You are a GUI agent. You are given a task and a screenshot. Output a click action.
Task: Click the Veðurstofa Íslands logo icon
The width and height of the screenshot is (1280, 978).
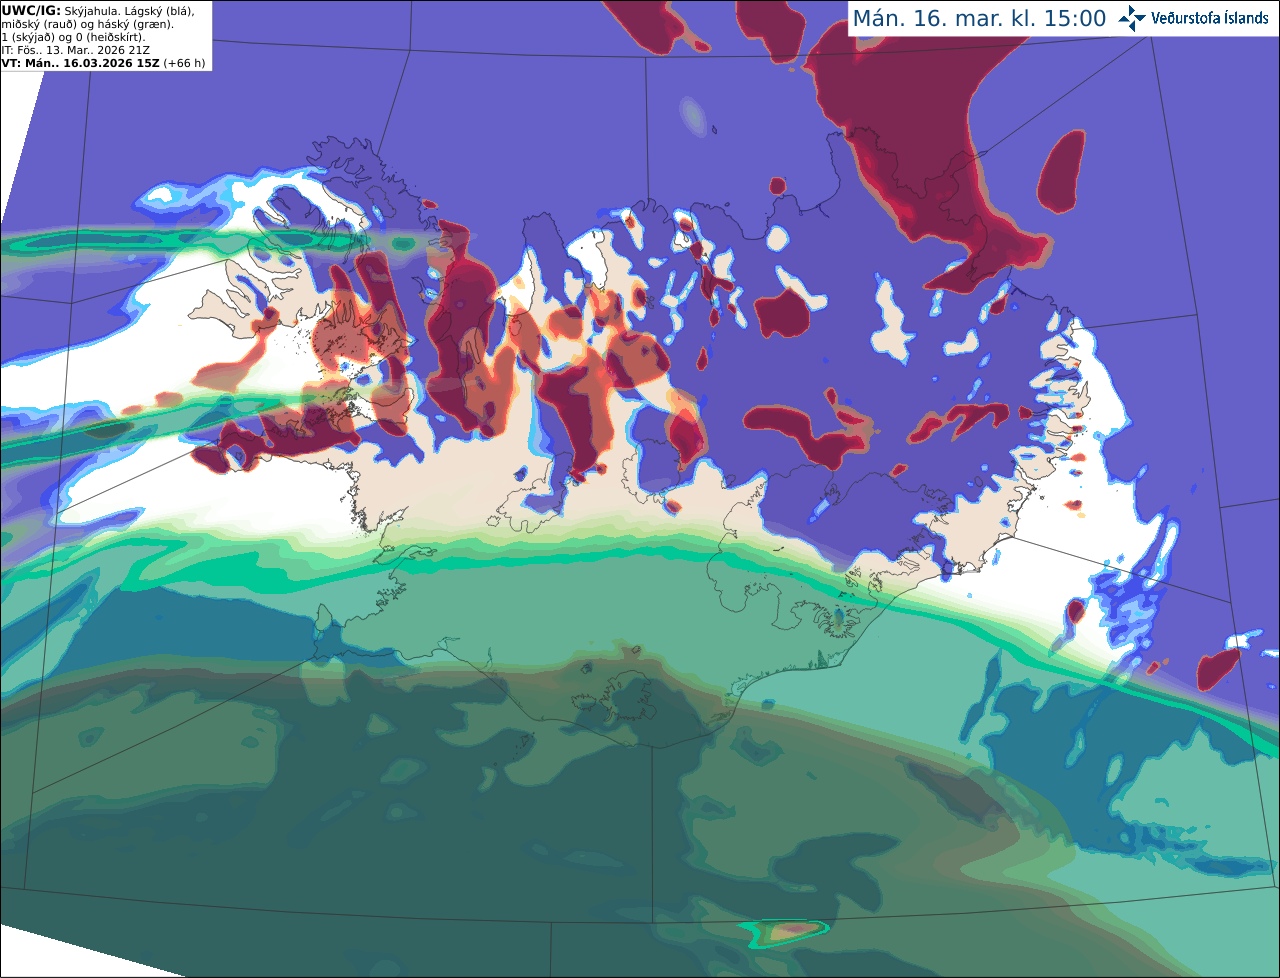(x=1132, y=18)
